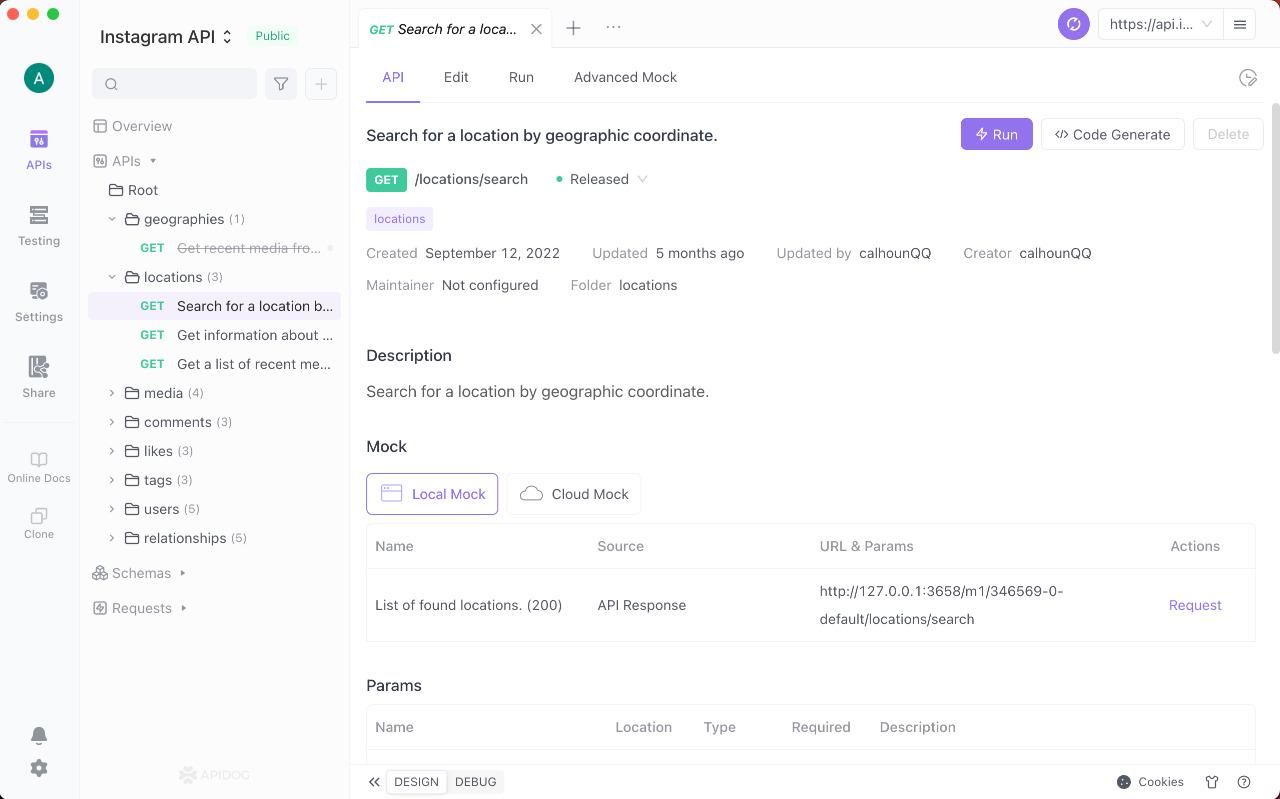1280x799 pixels.
Task: Open Online Docs
Action: click(39, 467)
